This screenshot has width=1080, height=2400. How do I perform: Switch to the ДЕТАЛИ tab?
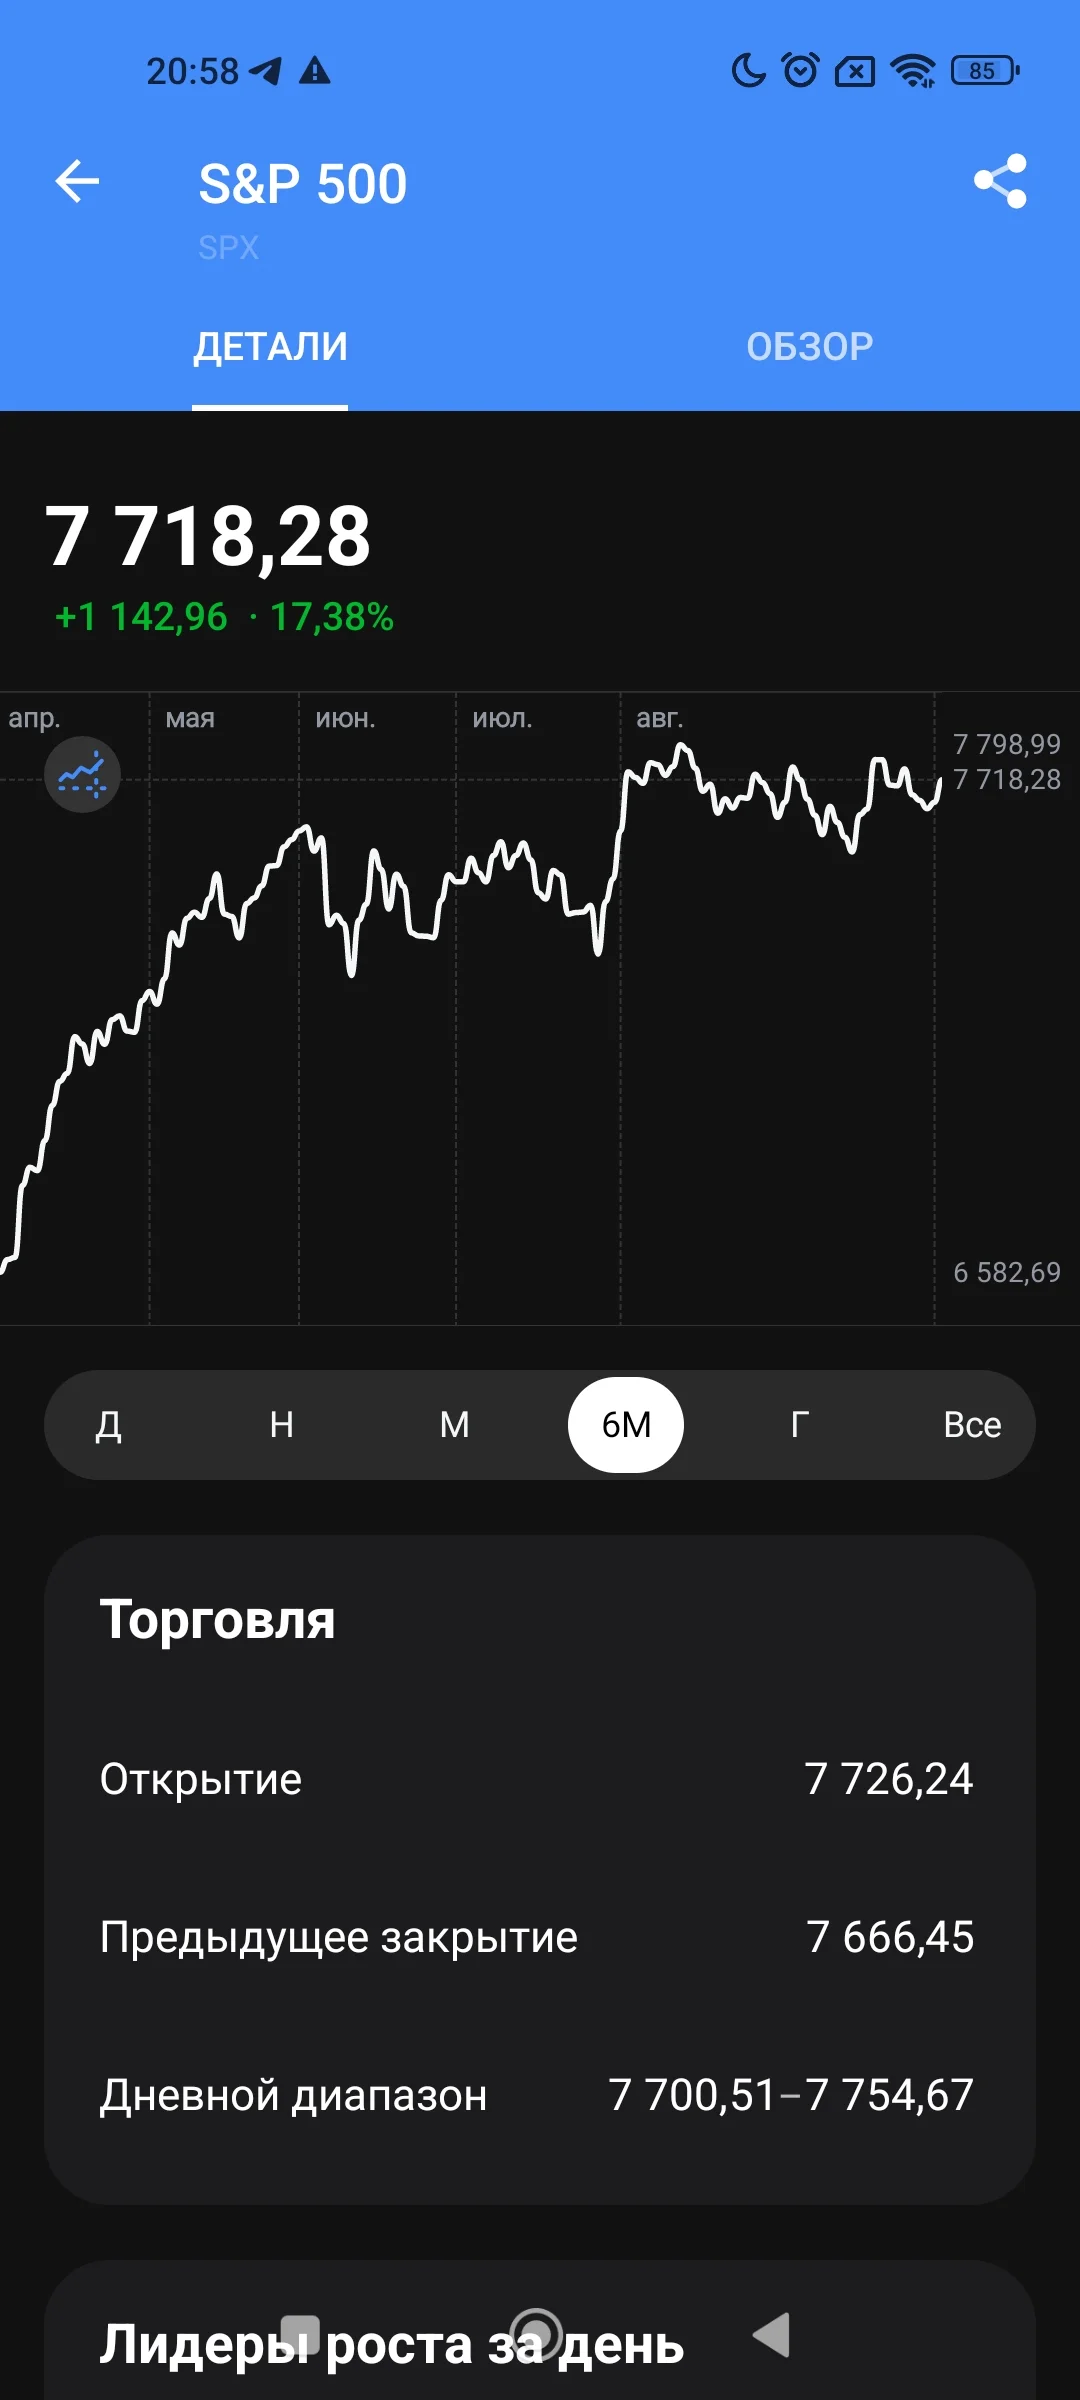point(270,347)
